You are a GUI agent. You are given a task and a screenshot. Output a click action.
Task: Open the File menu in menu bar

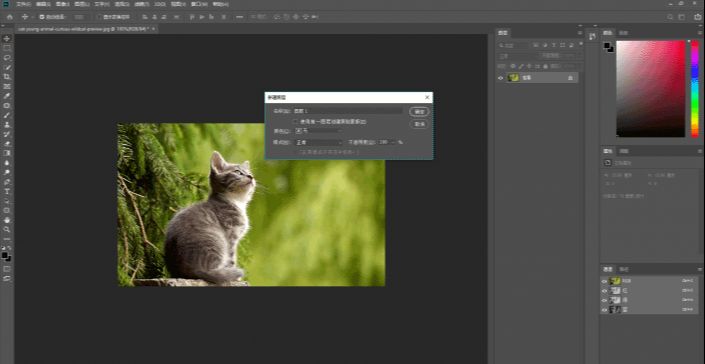[22, 4]
